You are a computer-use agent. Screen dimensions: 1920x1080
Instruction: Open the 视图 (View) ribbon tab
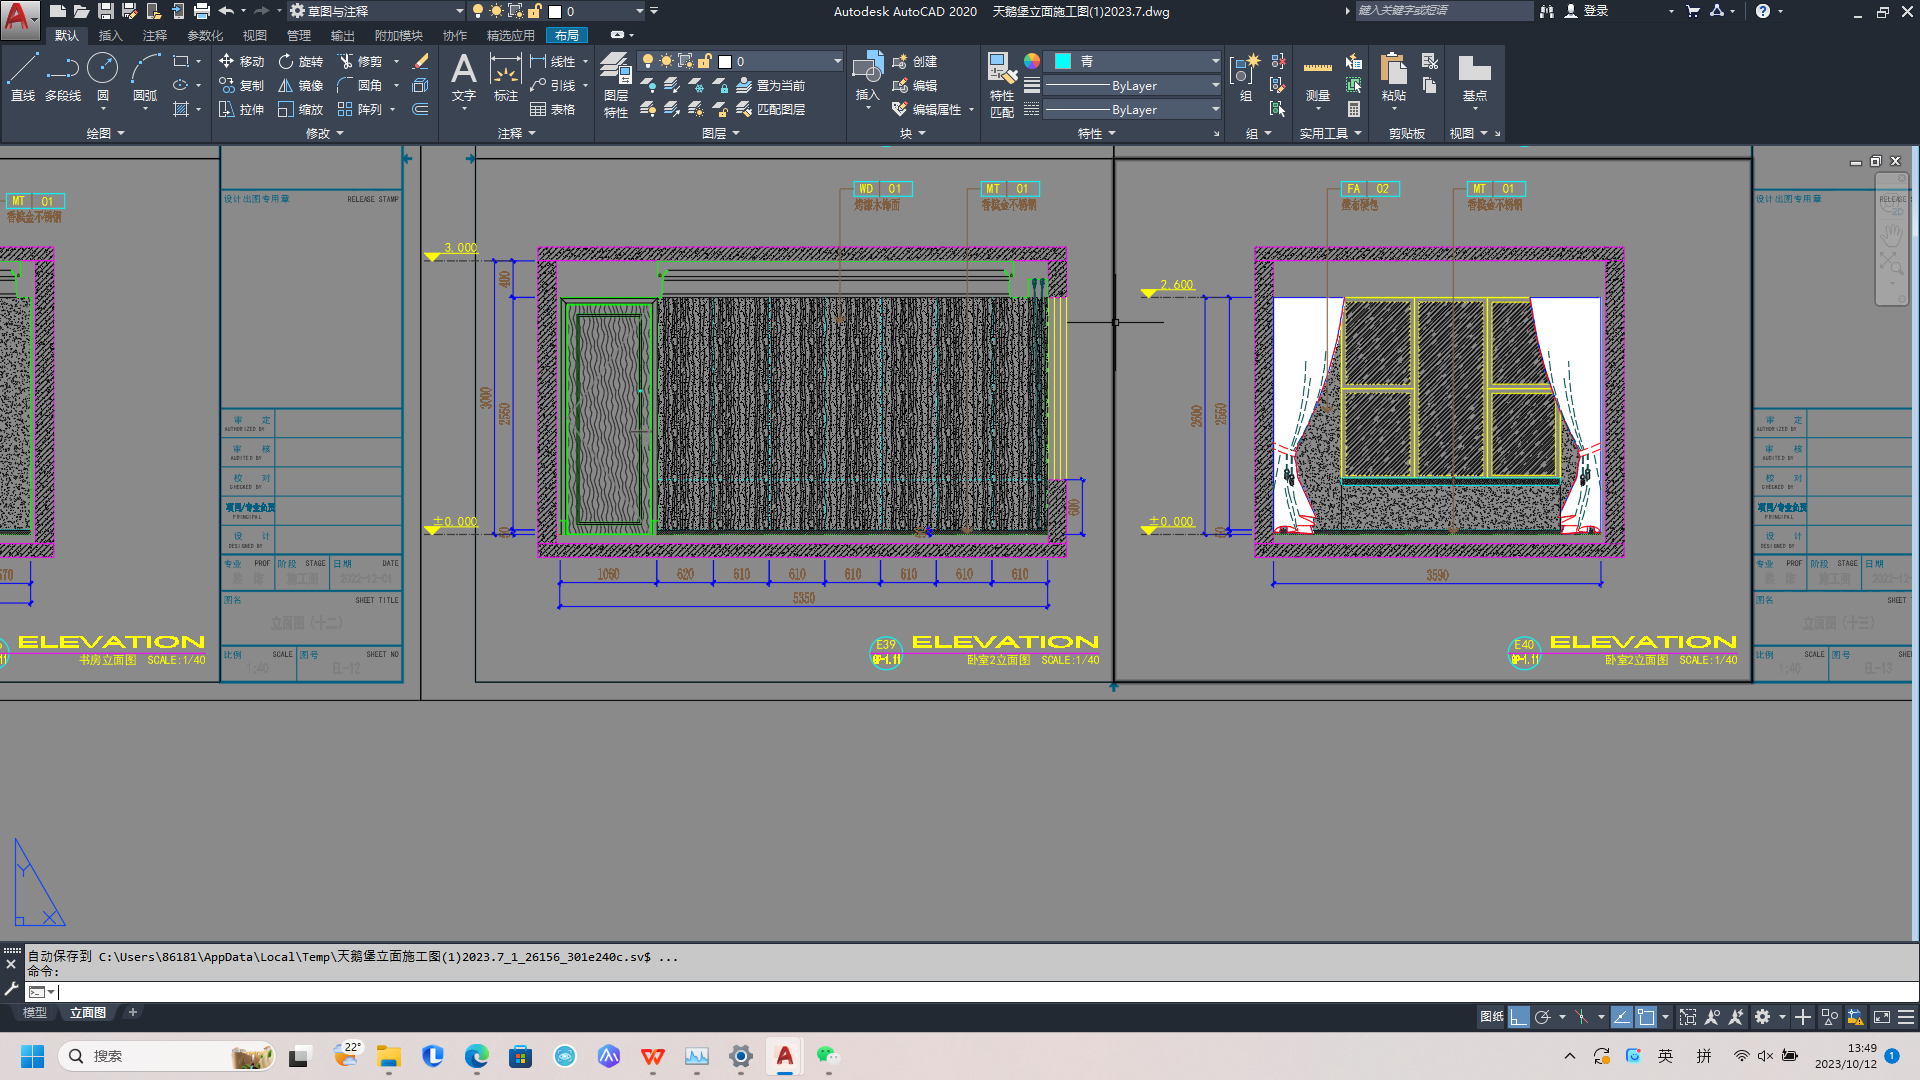[x=255, y=35]
